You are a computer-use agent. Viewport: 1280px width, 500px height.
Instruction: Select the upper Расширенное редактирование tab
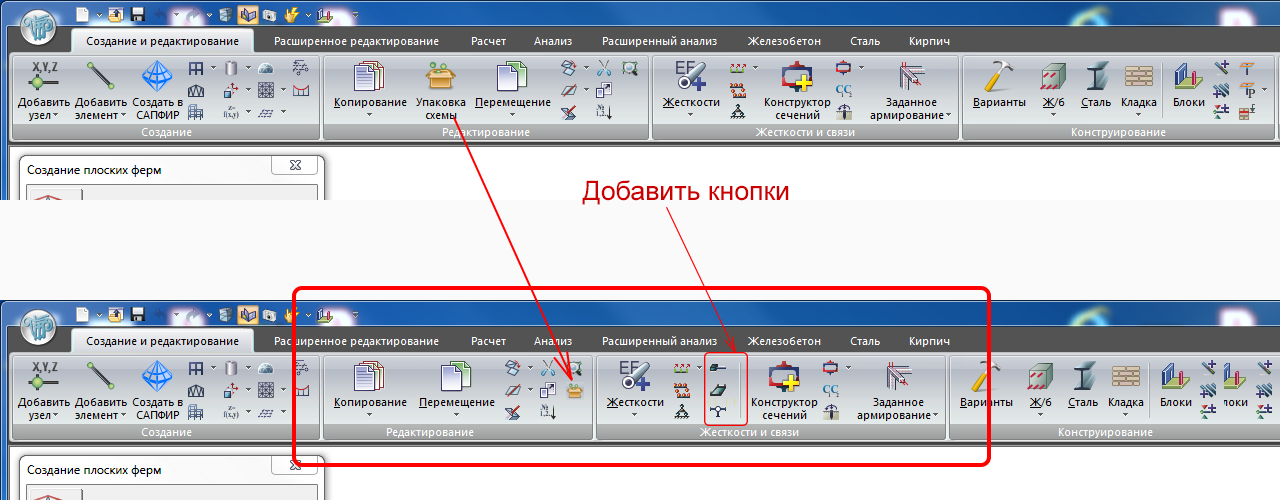tap(354, 41)
